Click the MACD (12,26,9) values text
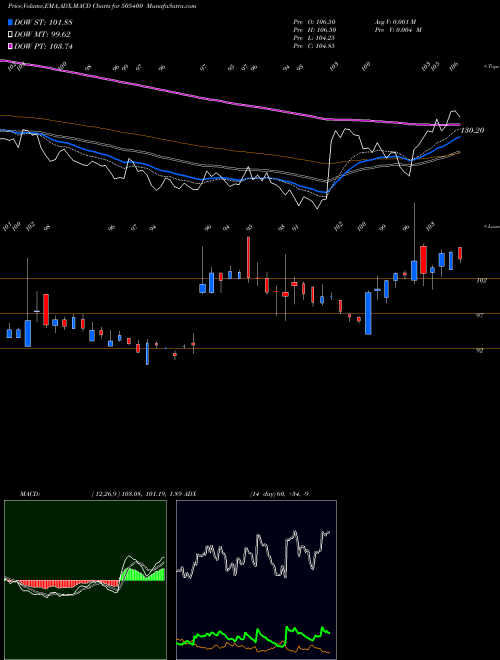Viewport: 500px width, 660px height. [136, 494]
